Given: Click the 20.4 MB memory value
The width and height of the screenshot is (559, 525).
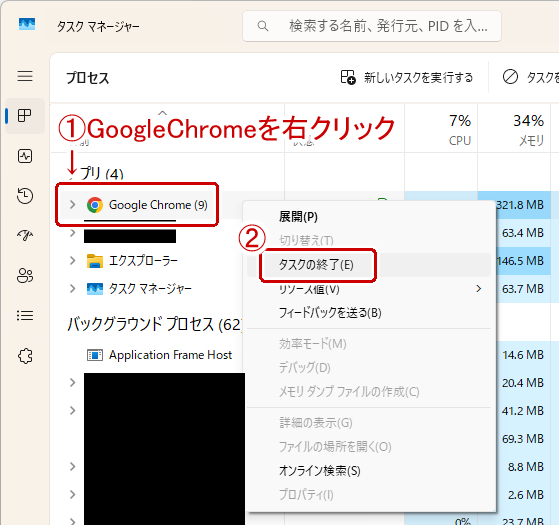Looking at the screenshot, I should point(523,383).
